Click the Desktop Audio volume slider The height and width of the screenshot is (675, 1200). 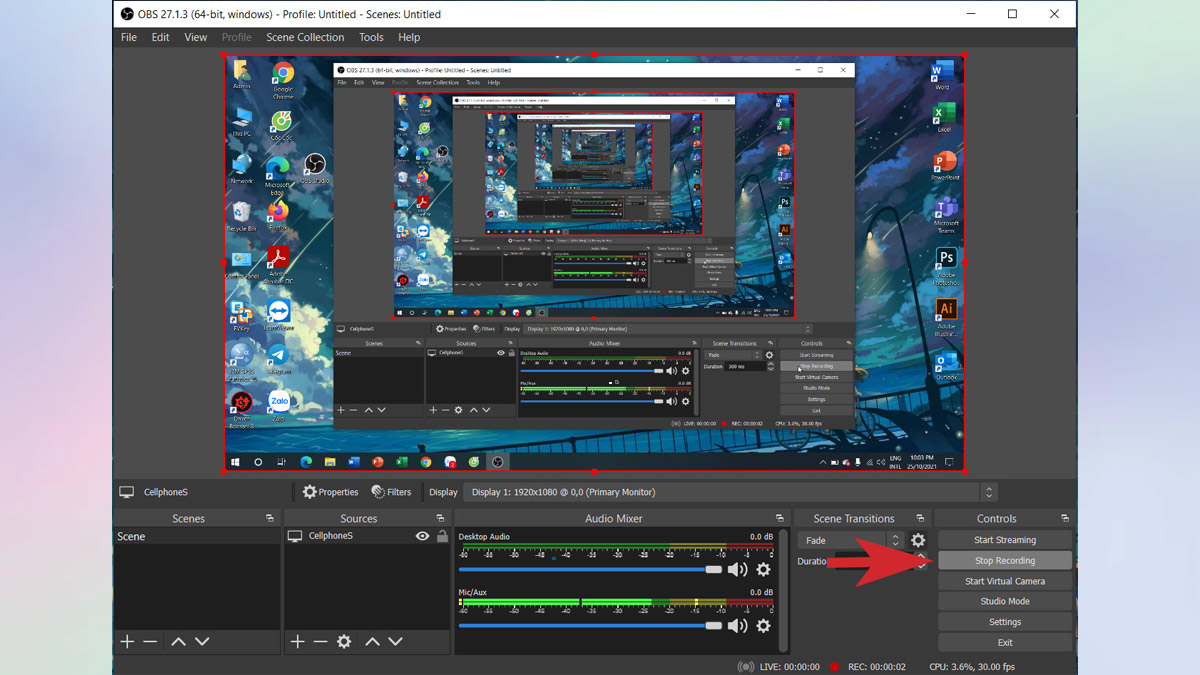[x=591, y=569]
